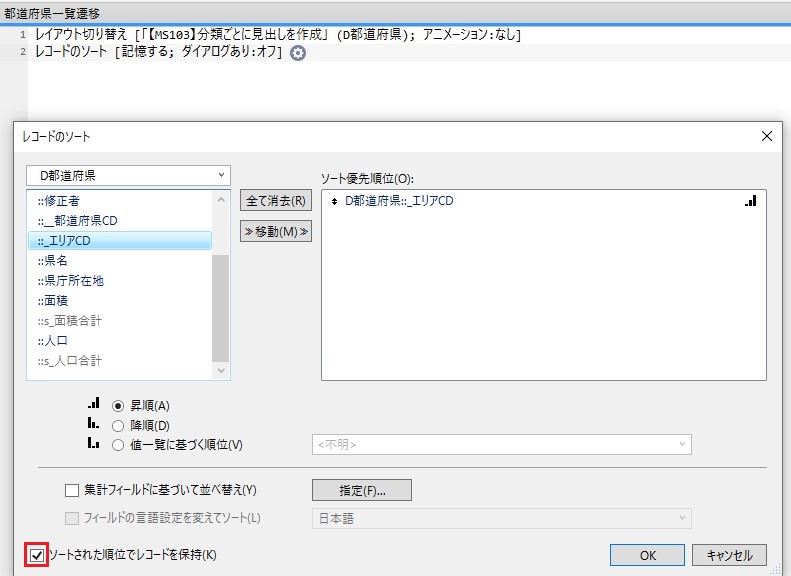Click the descending order bars icon
This screenshot has width=791, height=576.
pos(93,423)
